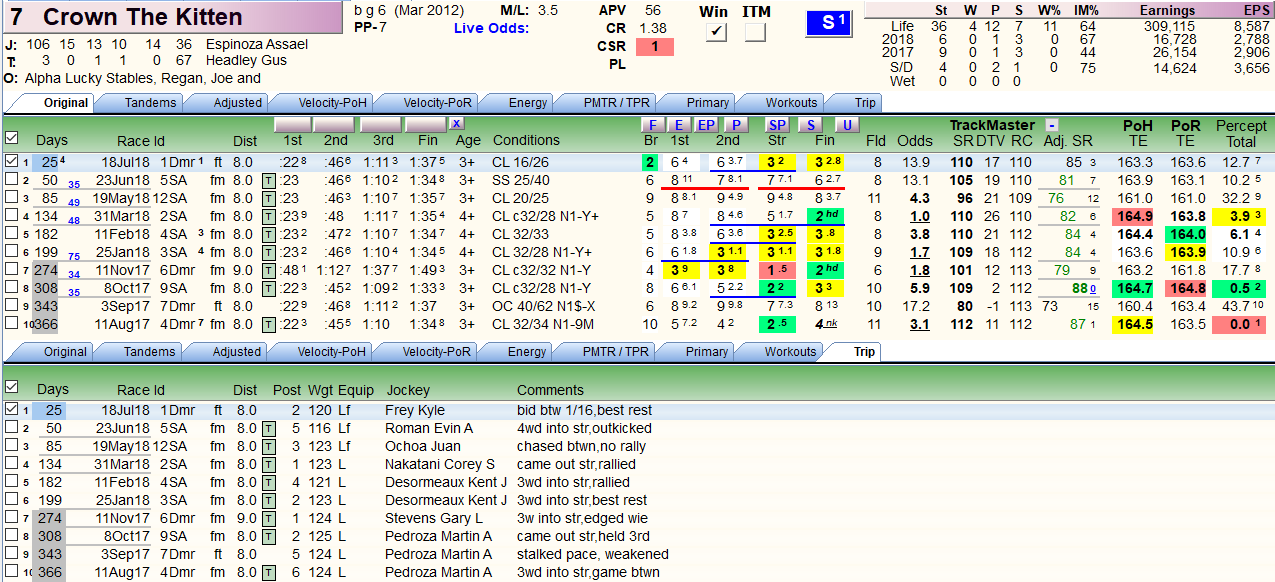Click the Live Odds label
The image size is (1275, 582).
[491, 28]
